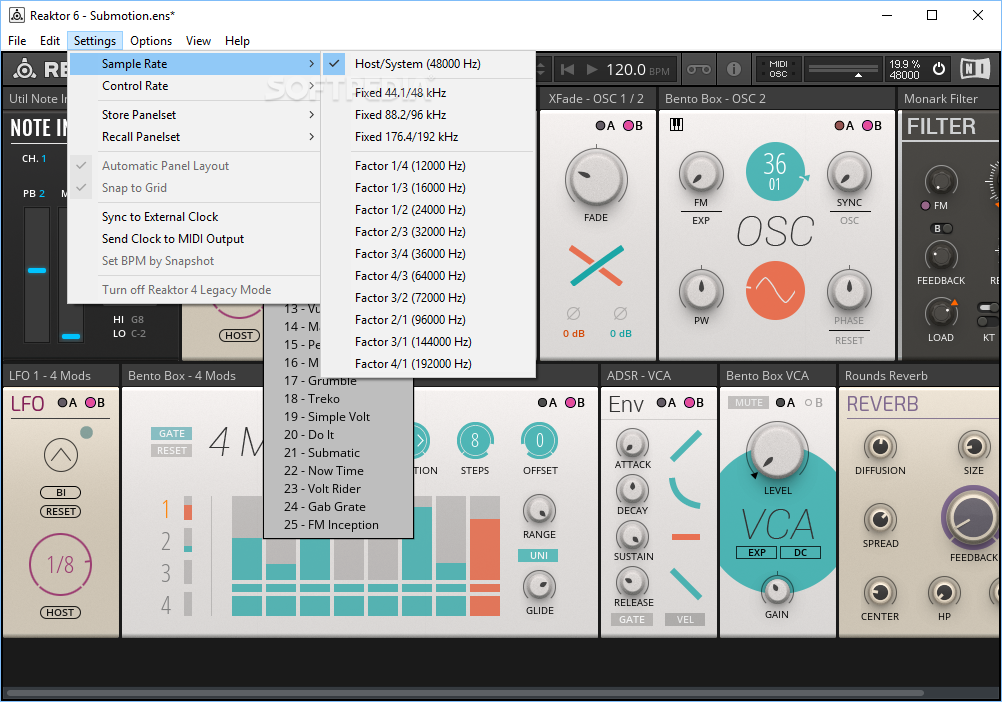This screenshot has width=1002, height=702.
Task: Expand the Store Panelset submenu
Action: (x=194, y=115)
